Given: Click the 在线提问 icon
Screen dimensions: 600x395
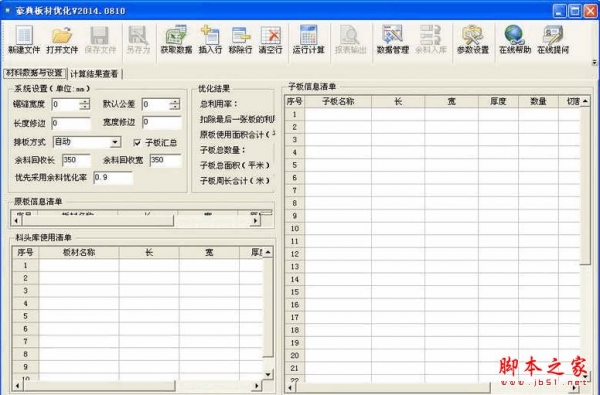Looking at the screenshot, I should pyautogui.click(x=553, y=39).
